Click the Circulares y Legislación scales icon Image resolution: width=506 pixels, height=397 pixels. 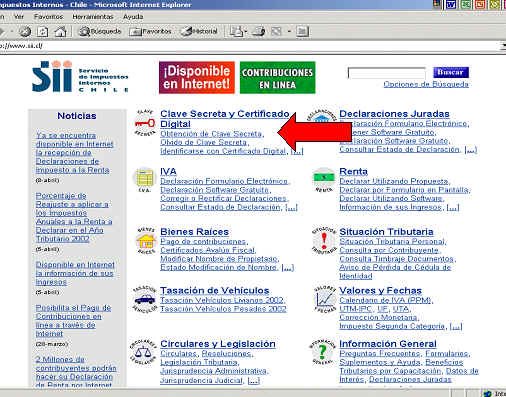pos(143,352)
